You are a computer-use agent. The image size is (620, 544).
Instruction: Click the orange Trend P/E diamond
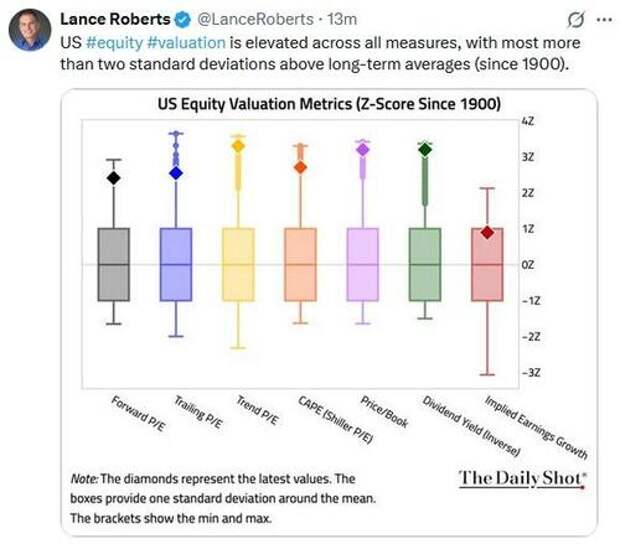238,146
